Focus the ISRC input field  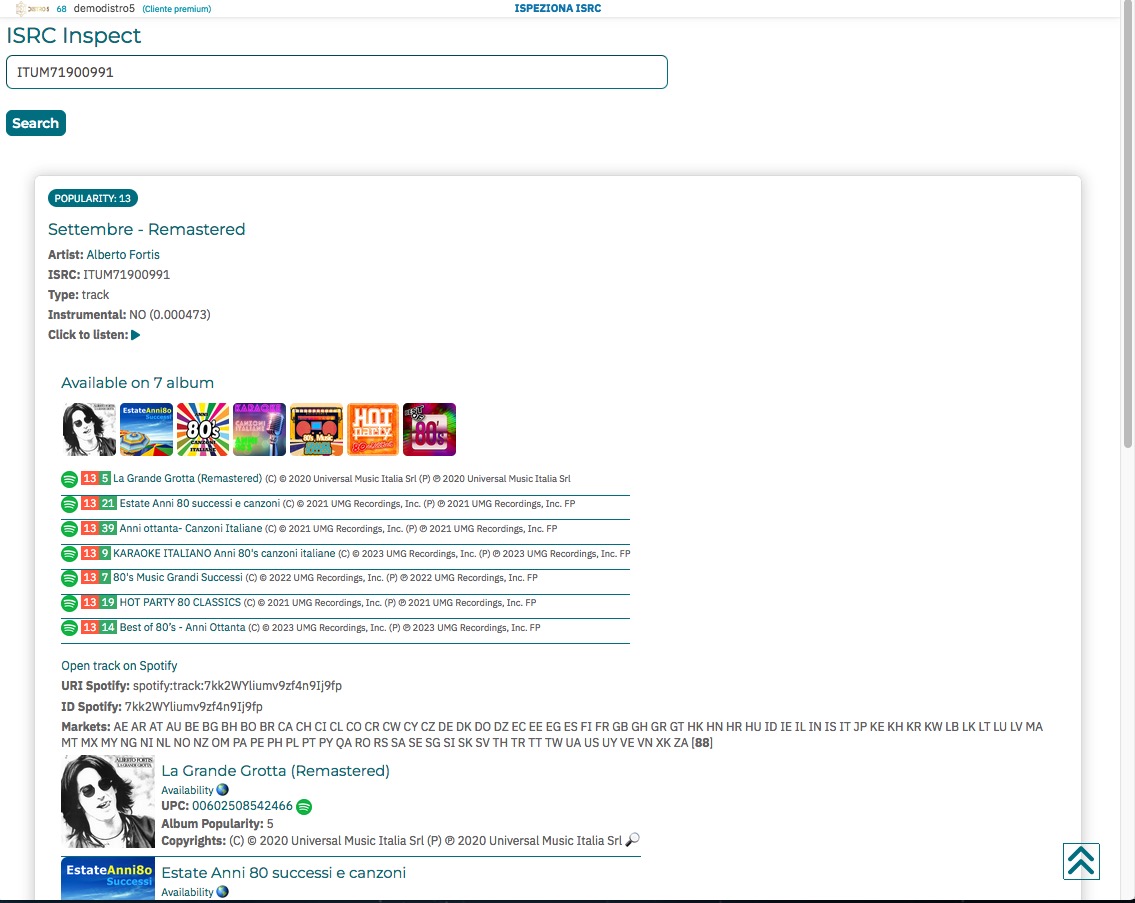(337, 72)
